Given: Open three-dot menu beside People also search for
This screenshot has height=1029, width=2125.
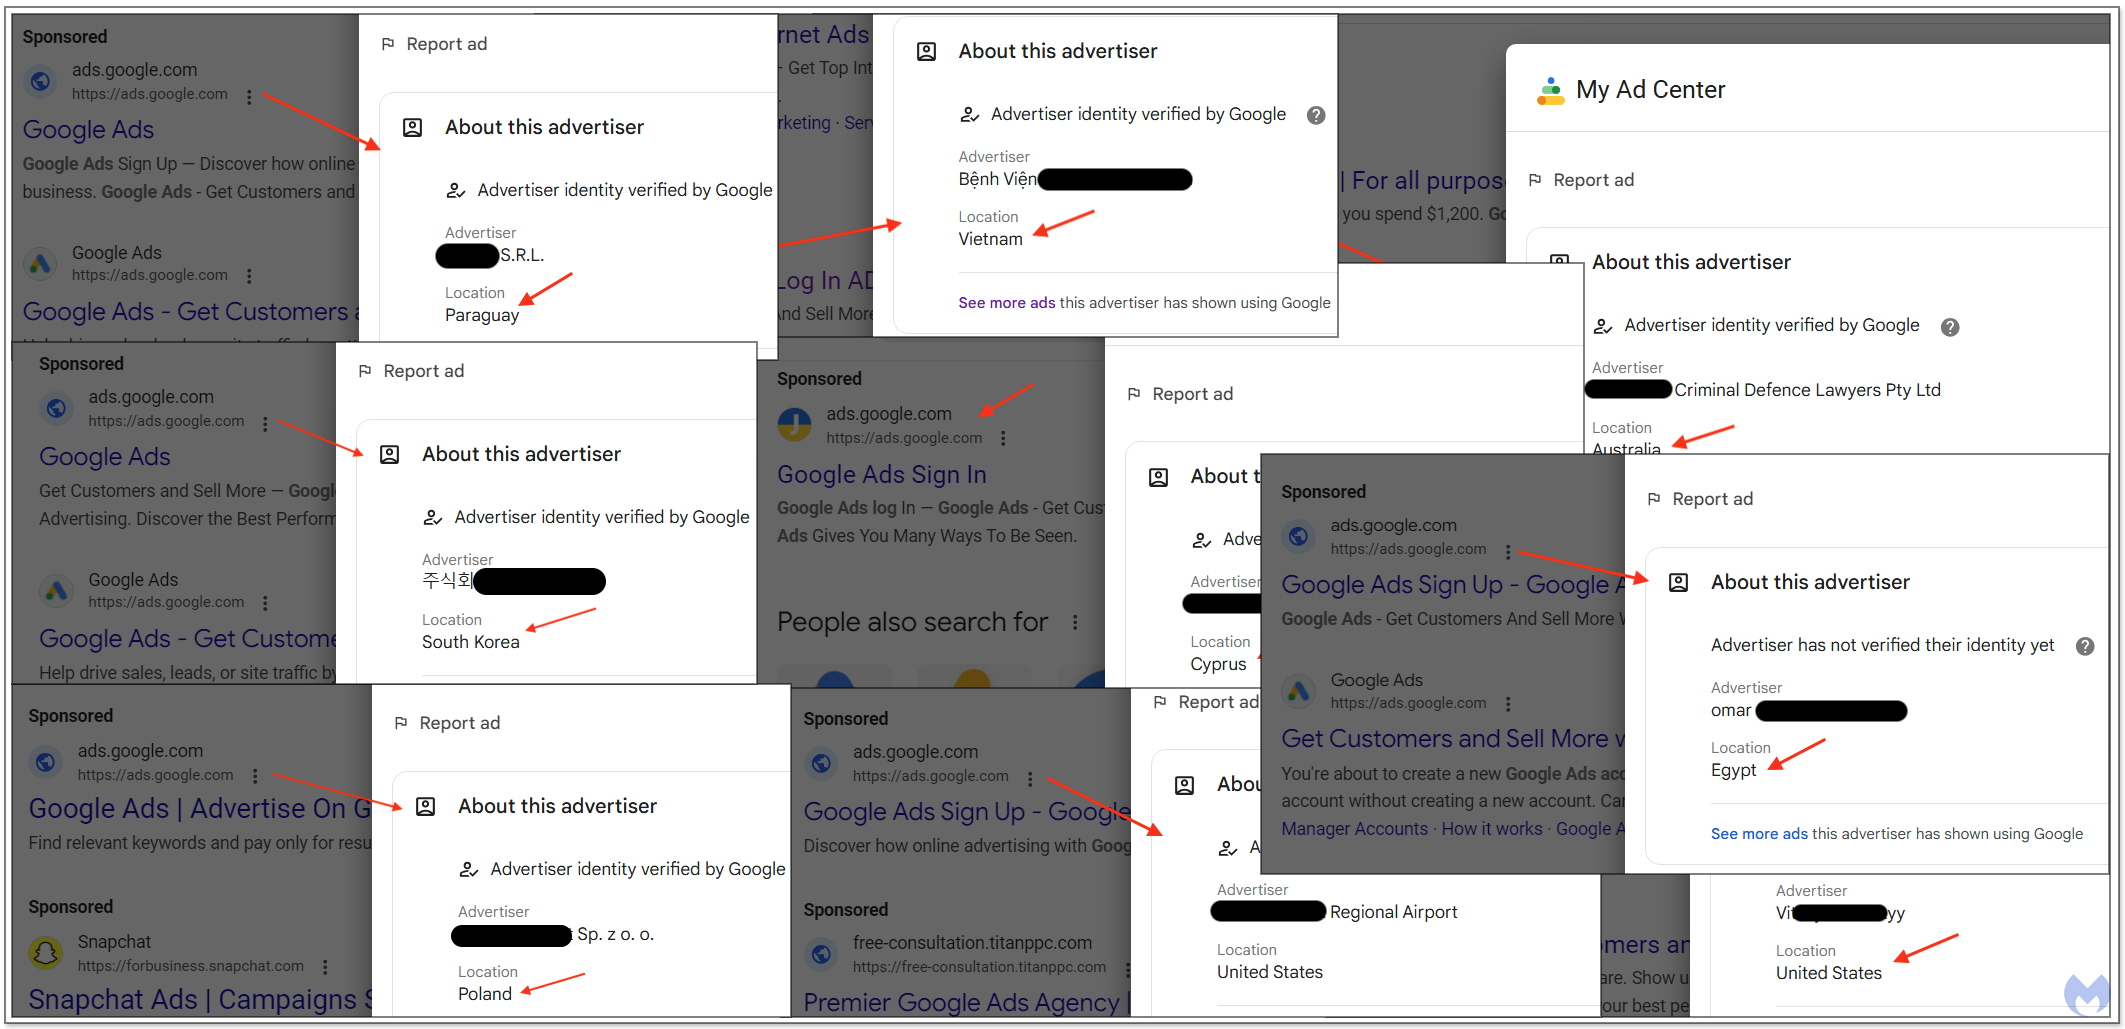Looking at the screenshot, I should pyautogui.click(x=1075, y=622).
